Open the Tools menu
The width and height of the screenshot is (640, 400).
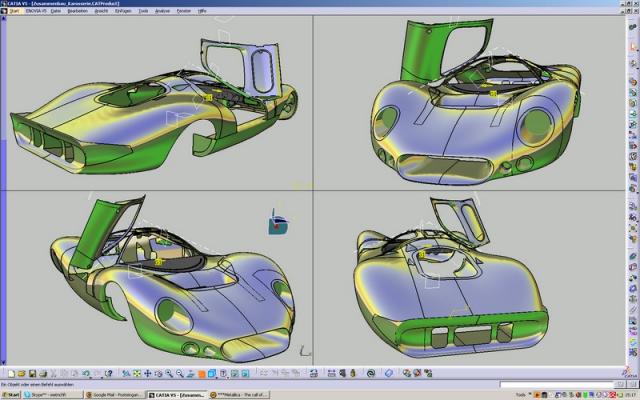(143, 11)
